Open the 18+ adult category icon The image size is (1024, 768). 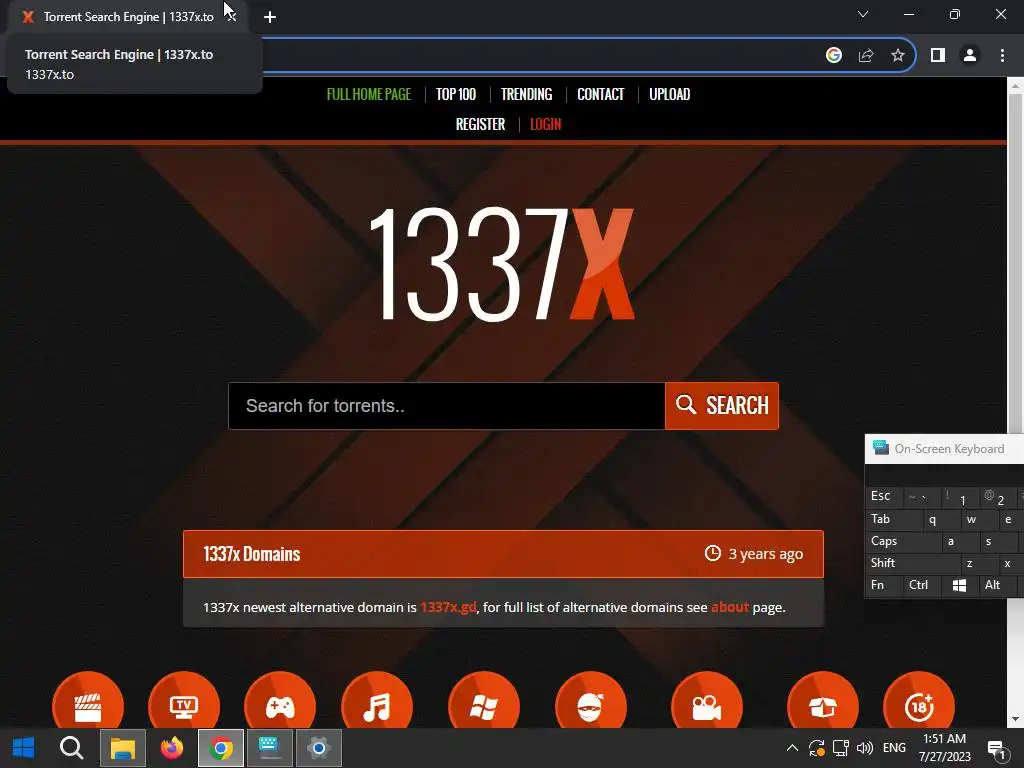(919, 702)
